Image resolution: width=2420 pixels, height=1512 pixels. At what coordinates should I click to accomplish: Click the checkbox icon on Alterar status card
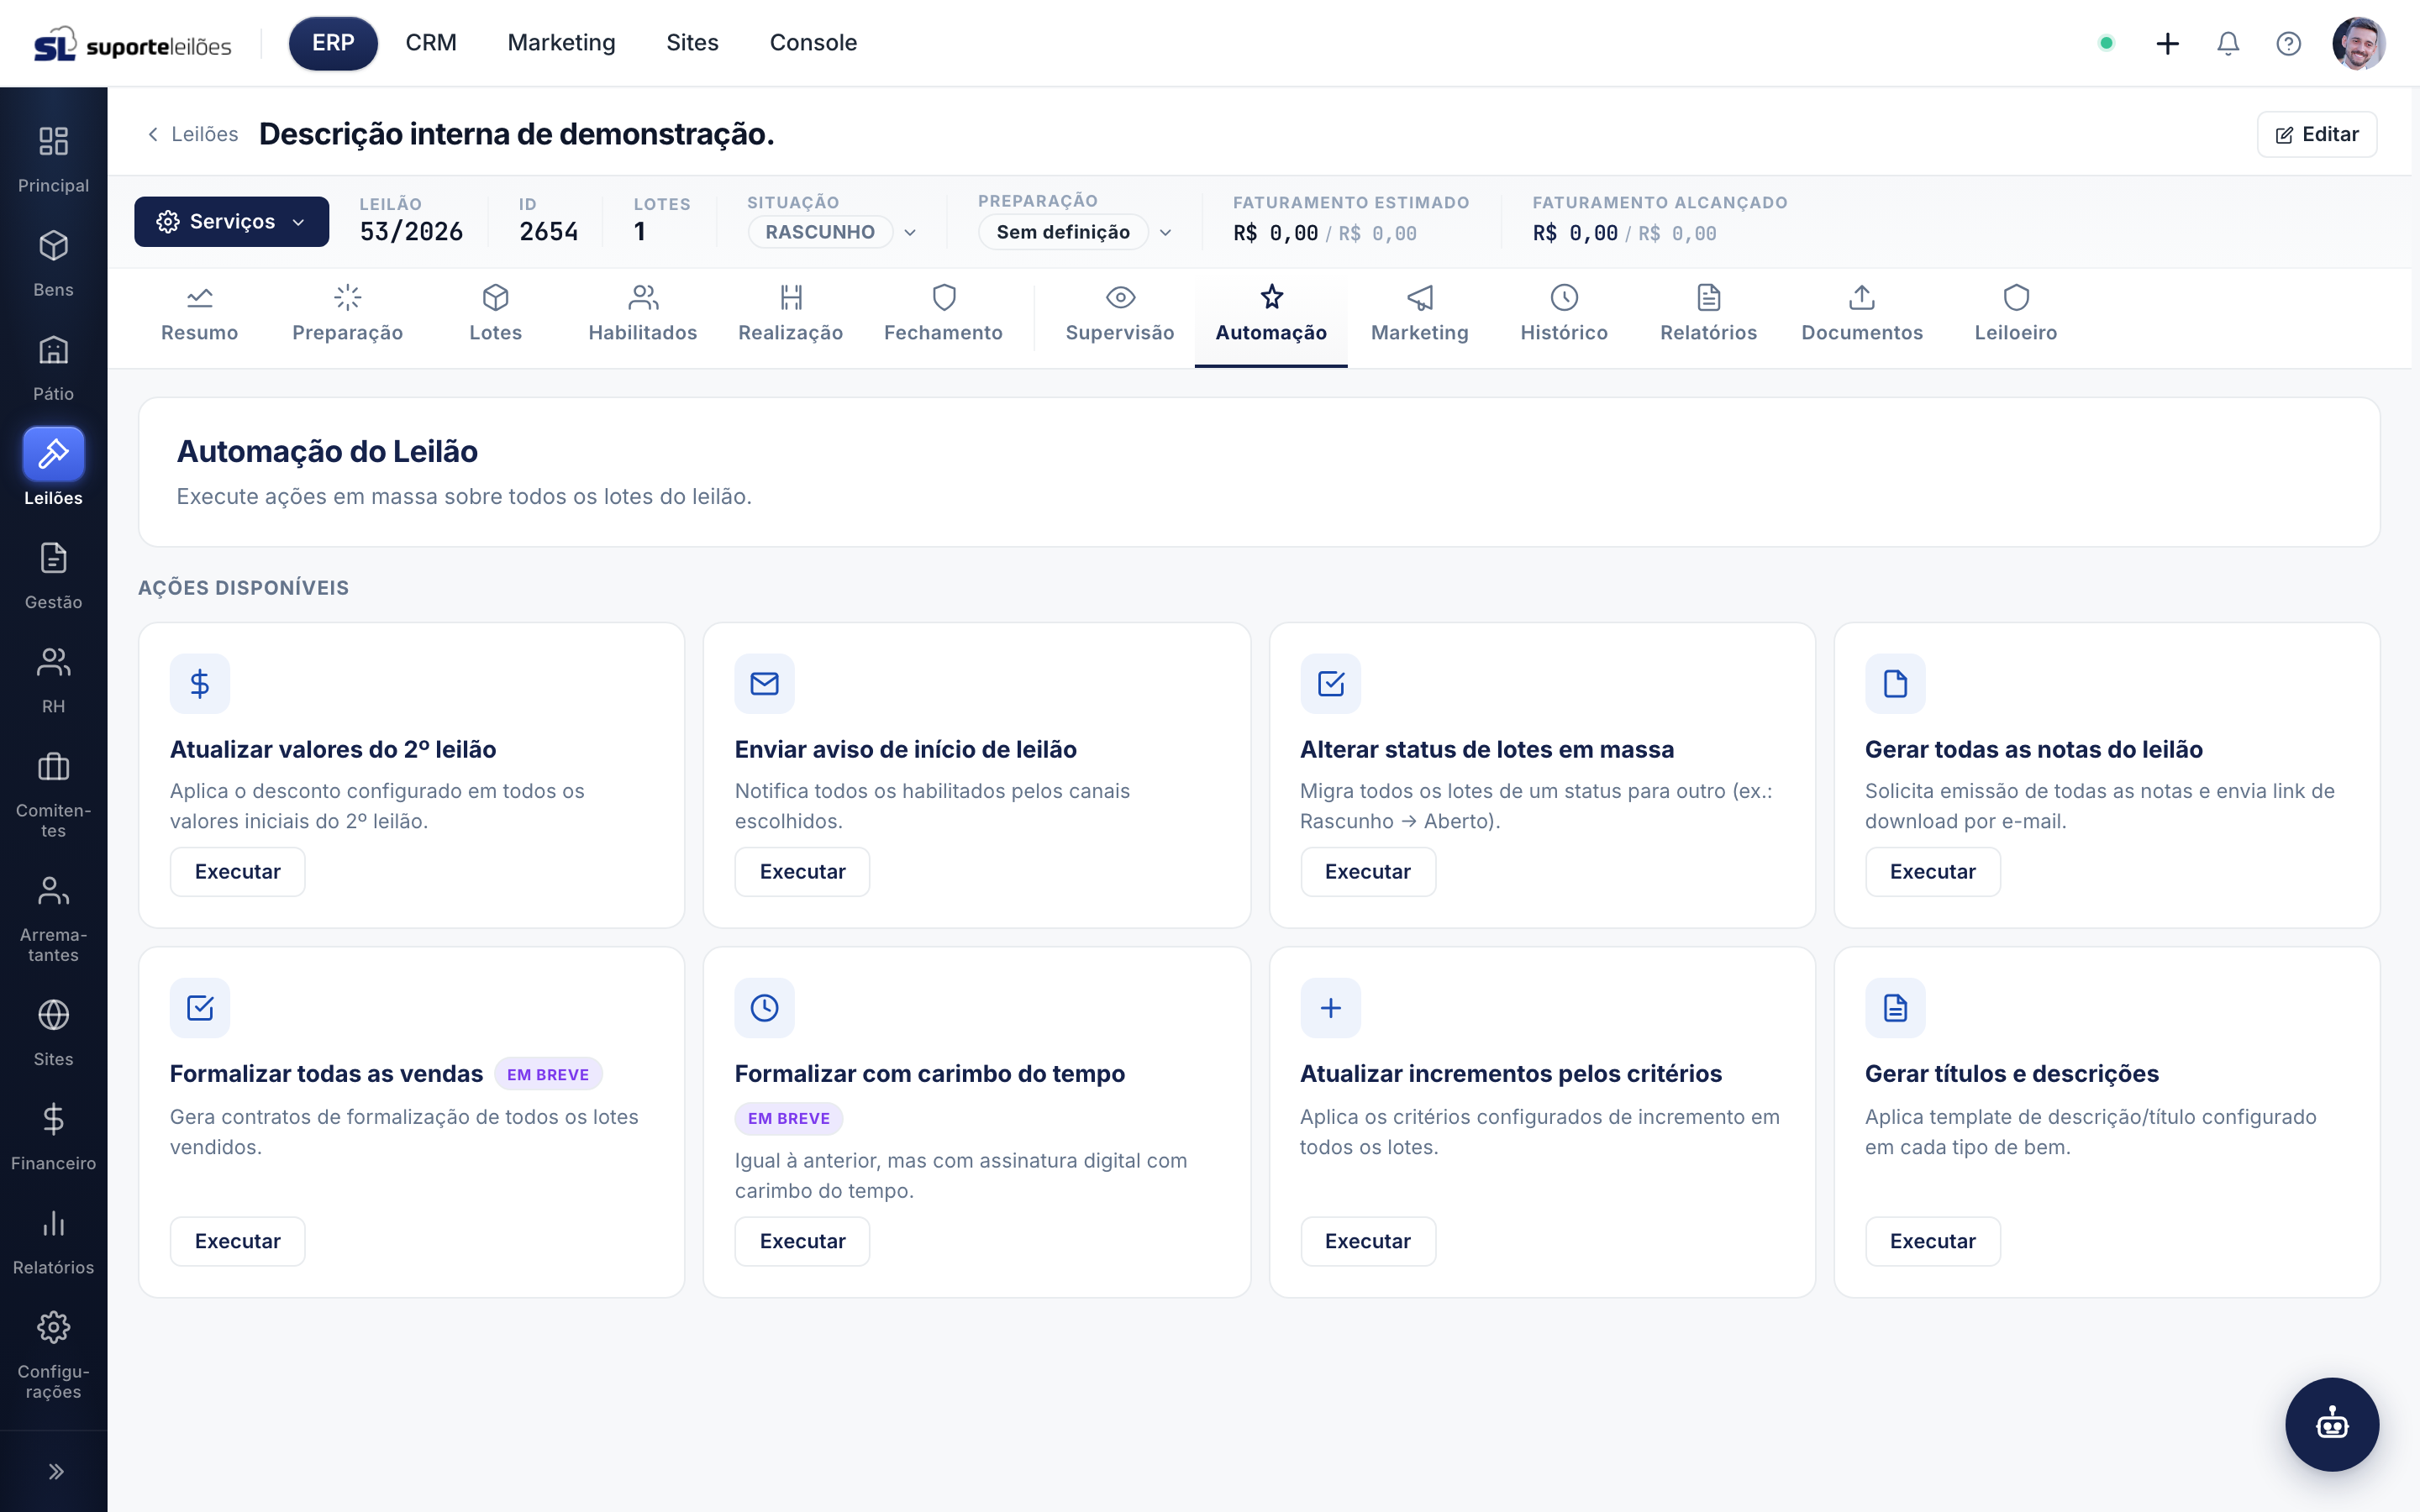[1330, 684]
